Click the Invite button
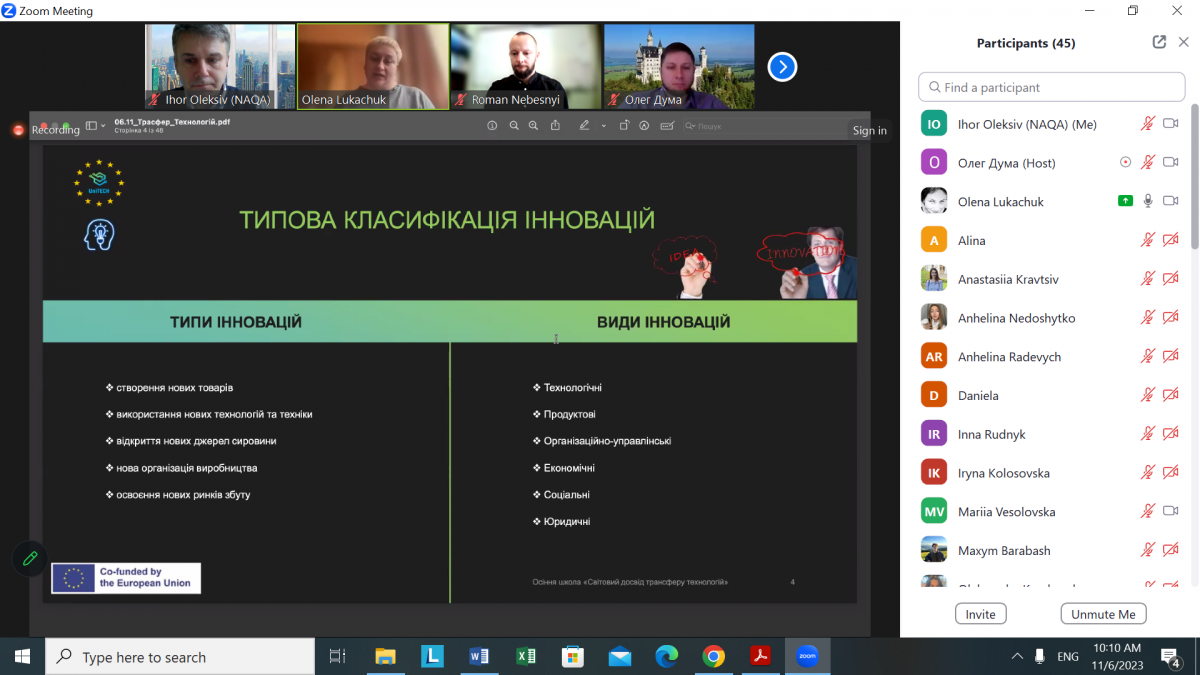The height and width of the screenshot is (675, 1200). coord(980,613)
